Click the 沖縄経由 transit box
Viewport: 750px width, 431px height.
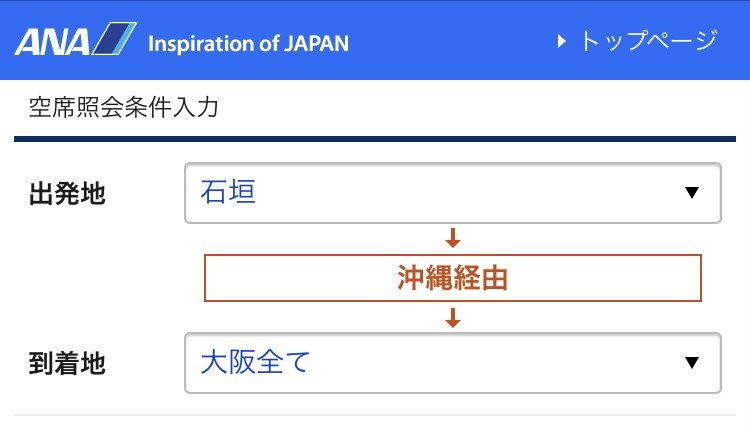(452, 278)
